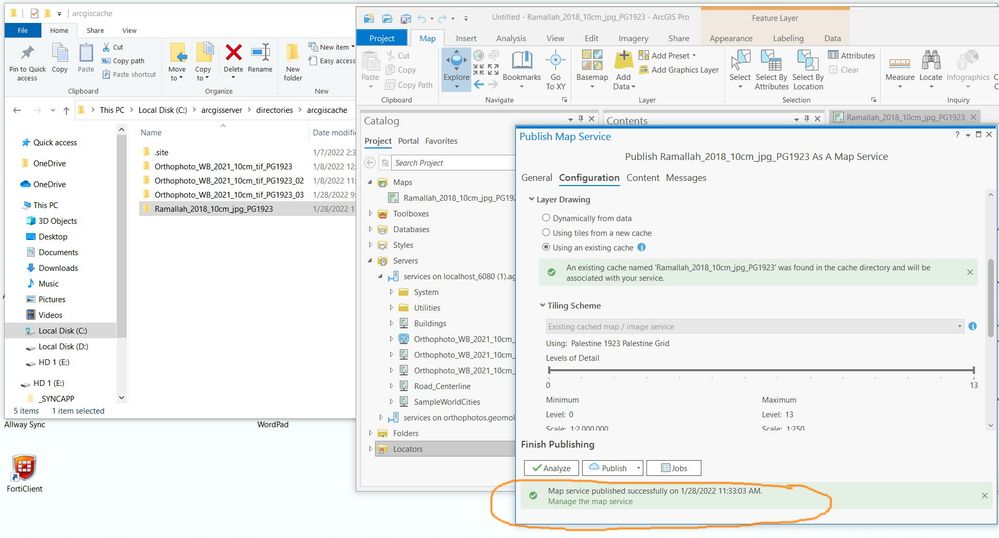Screen dimensions: 999x538
Task: Open the Project tab in ArcGIS Pro
Action: click(382, 38)
